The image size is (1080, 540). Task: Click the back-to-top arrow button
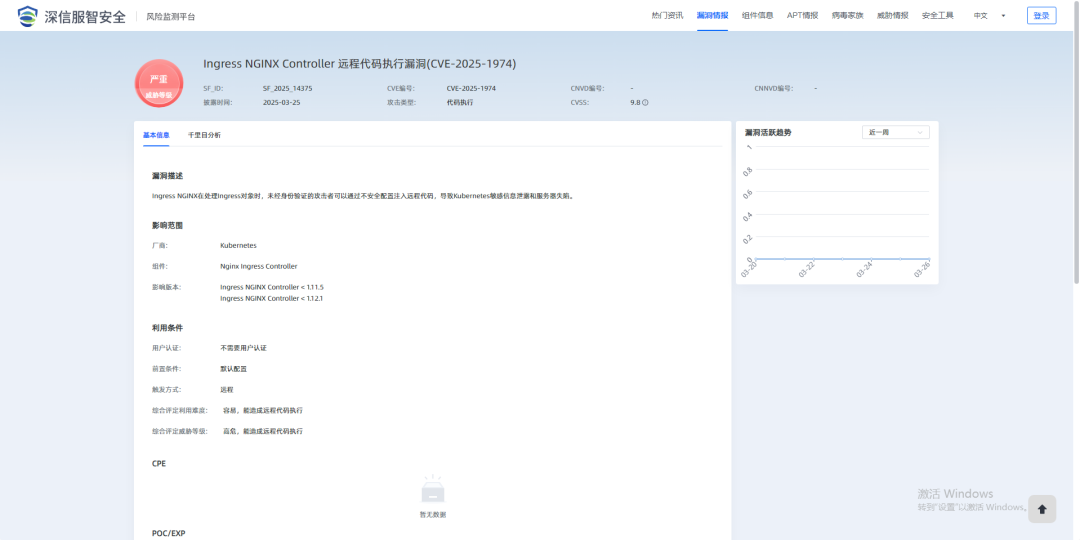pos(1041,509)
